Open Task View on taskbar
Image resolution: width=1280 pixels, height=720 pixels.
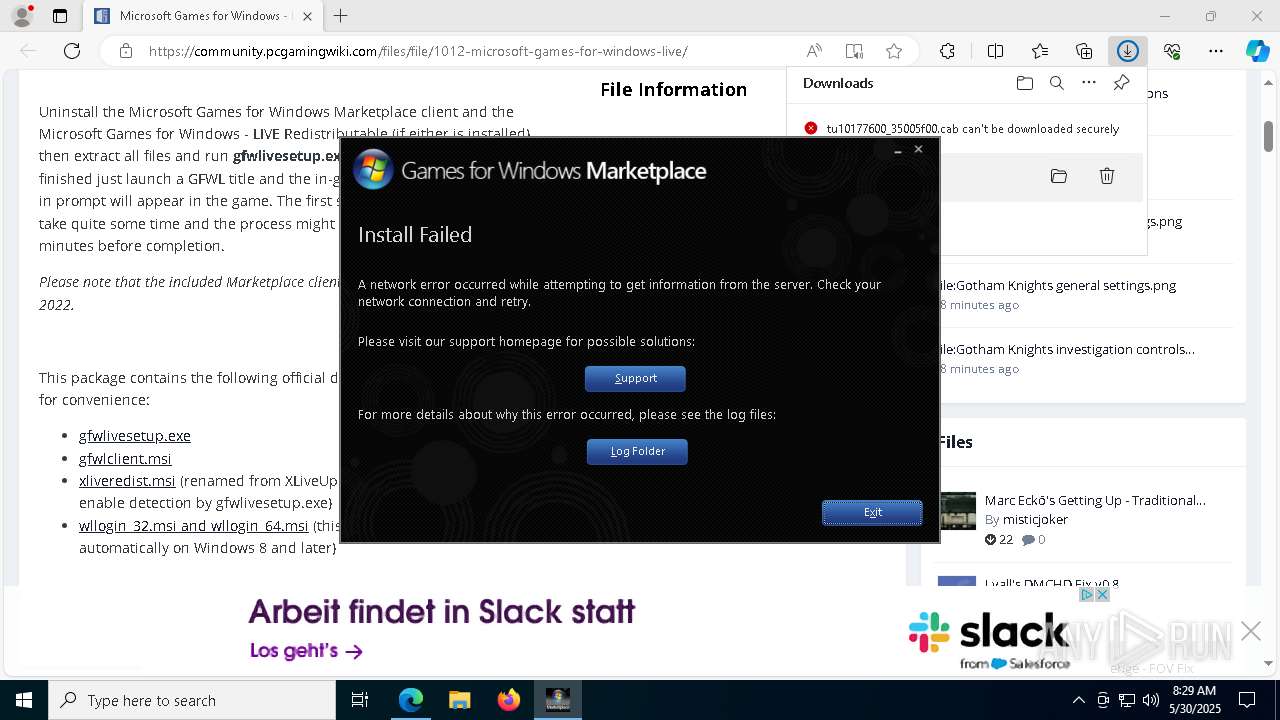click(360, 700)
